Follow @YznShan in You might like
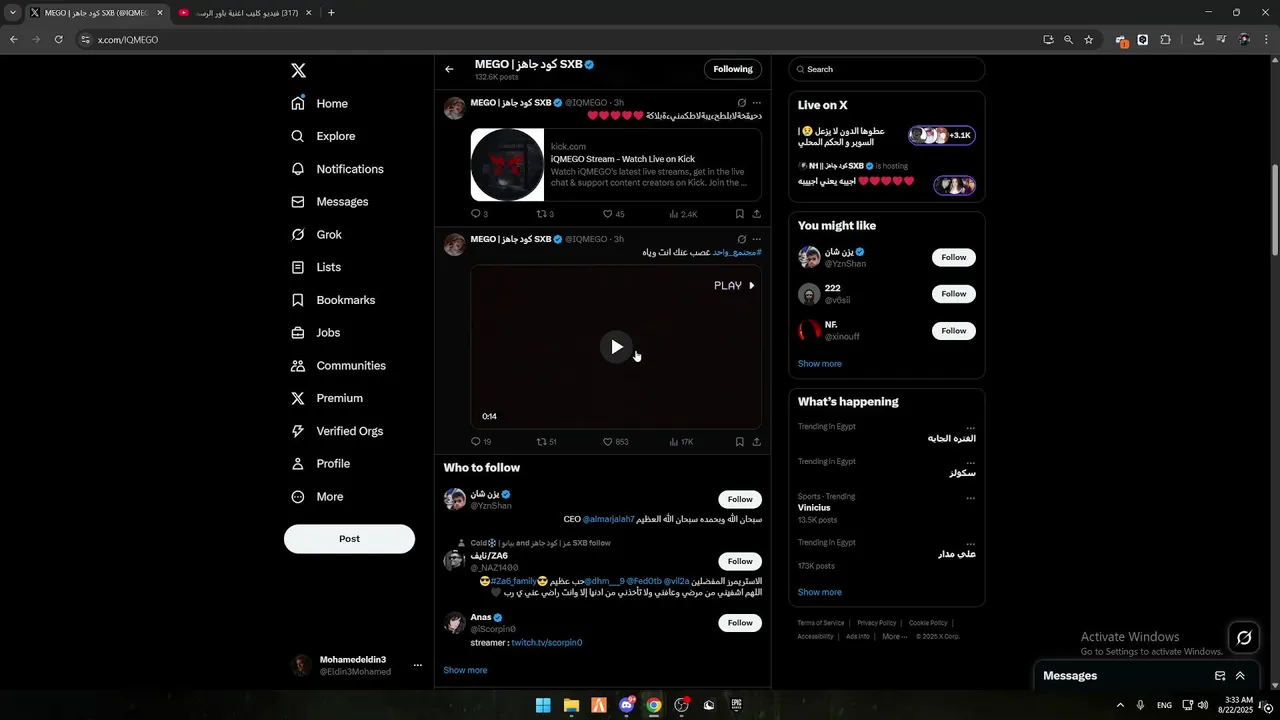Viewport: 1280px width, 720px height. click(x=954, y=257)
